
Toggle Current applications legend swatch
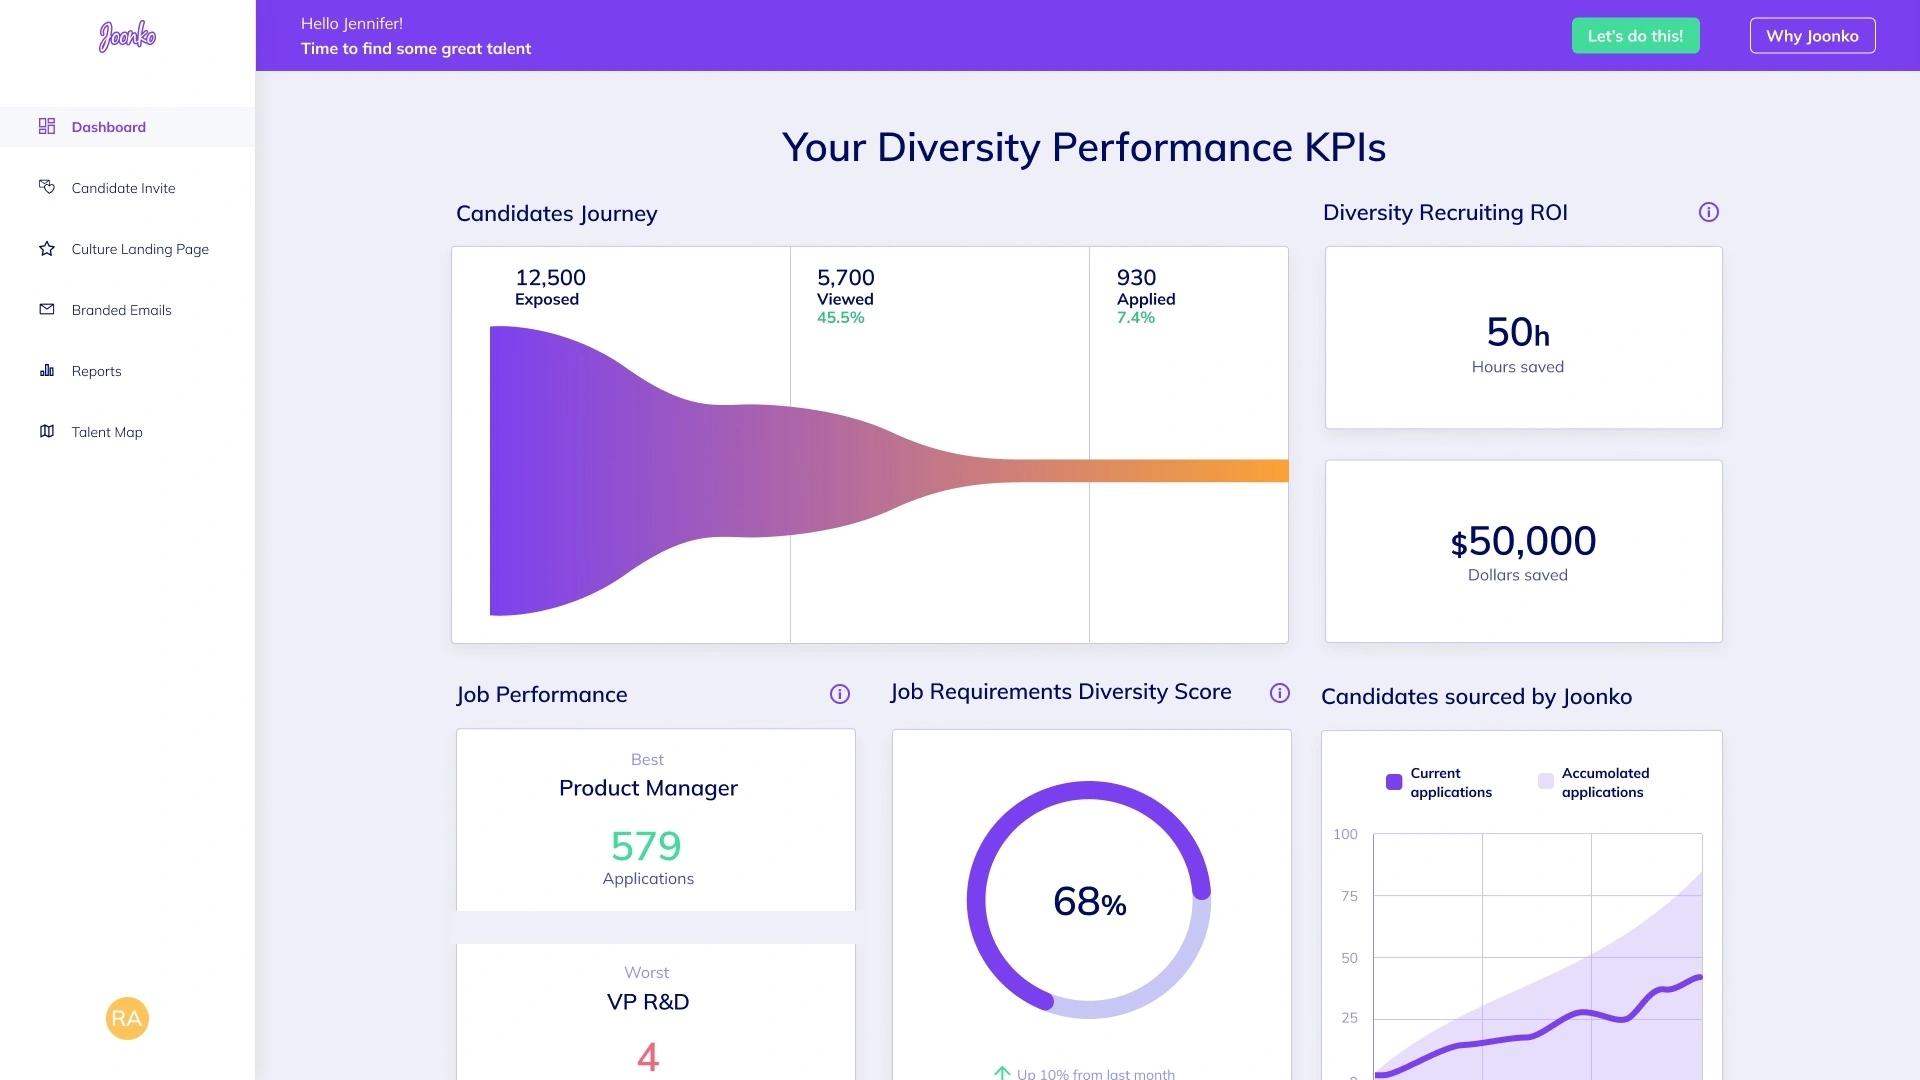1394,782
